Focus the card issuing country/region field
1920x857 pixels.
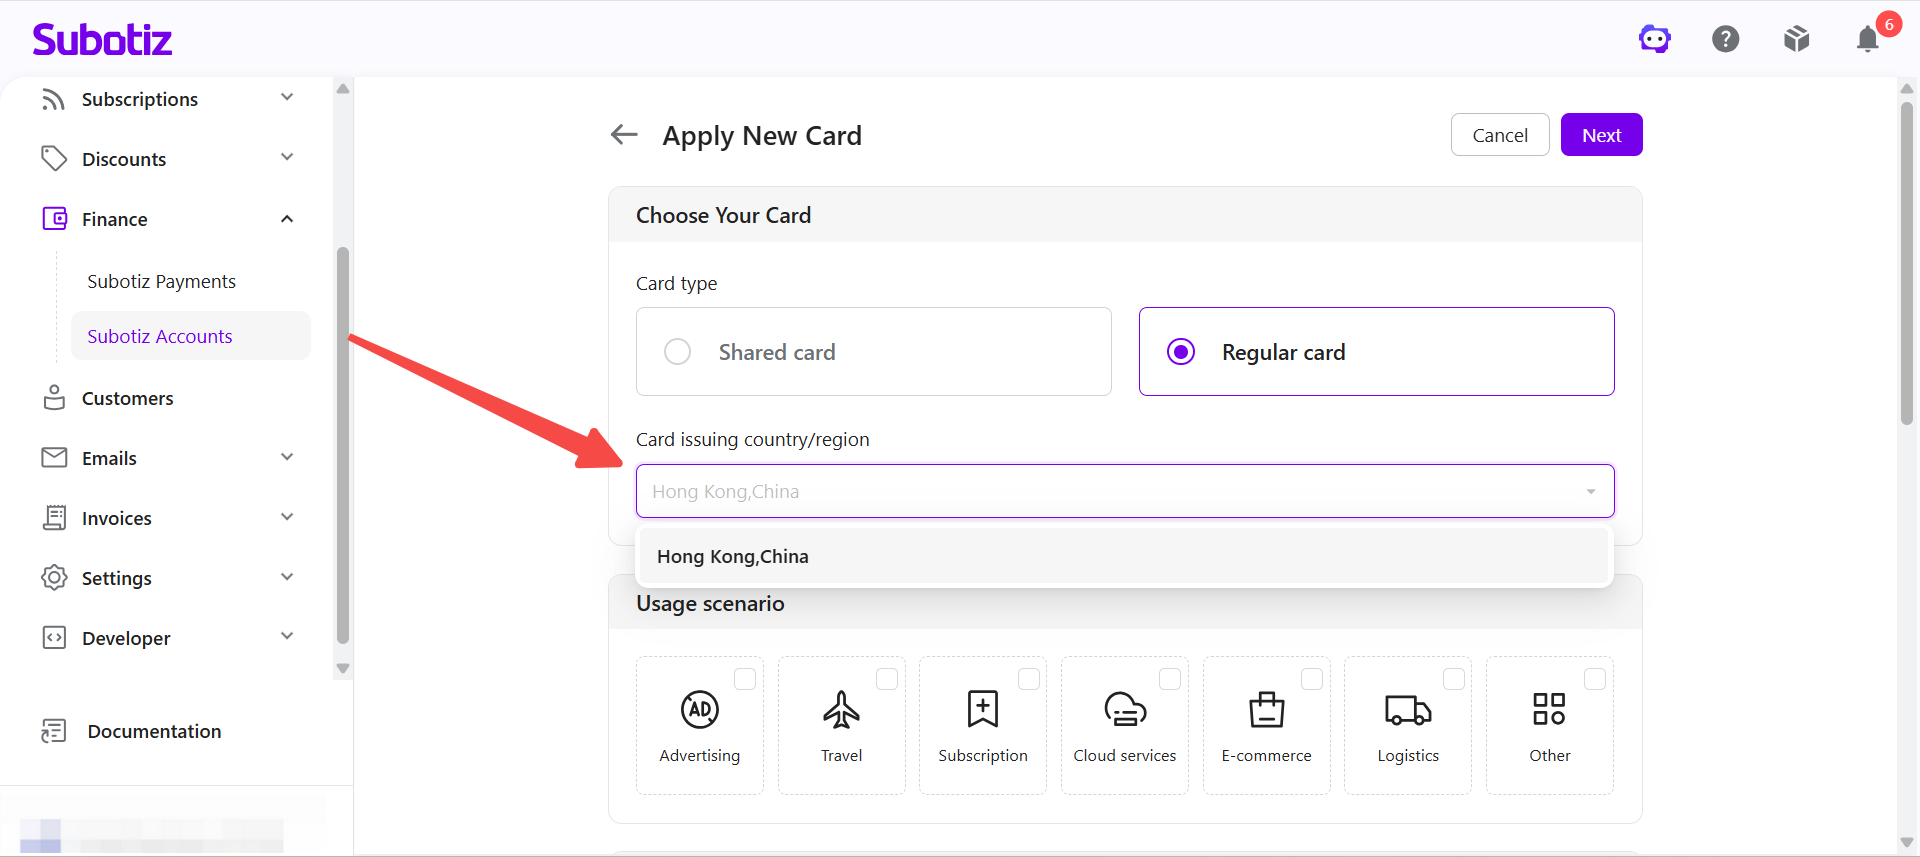(1125, 491)
